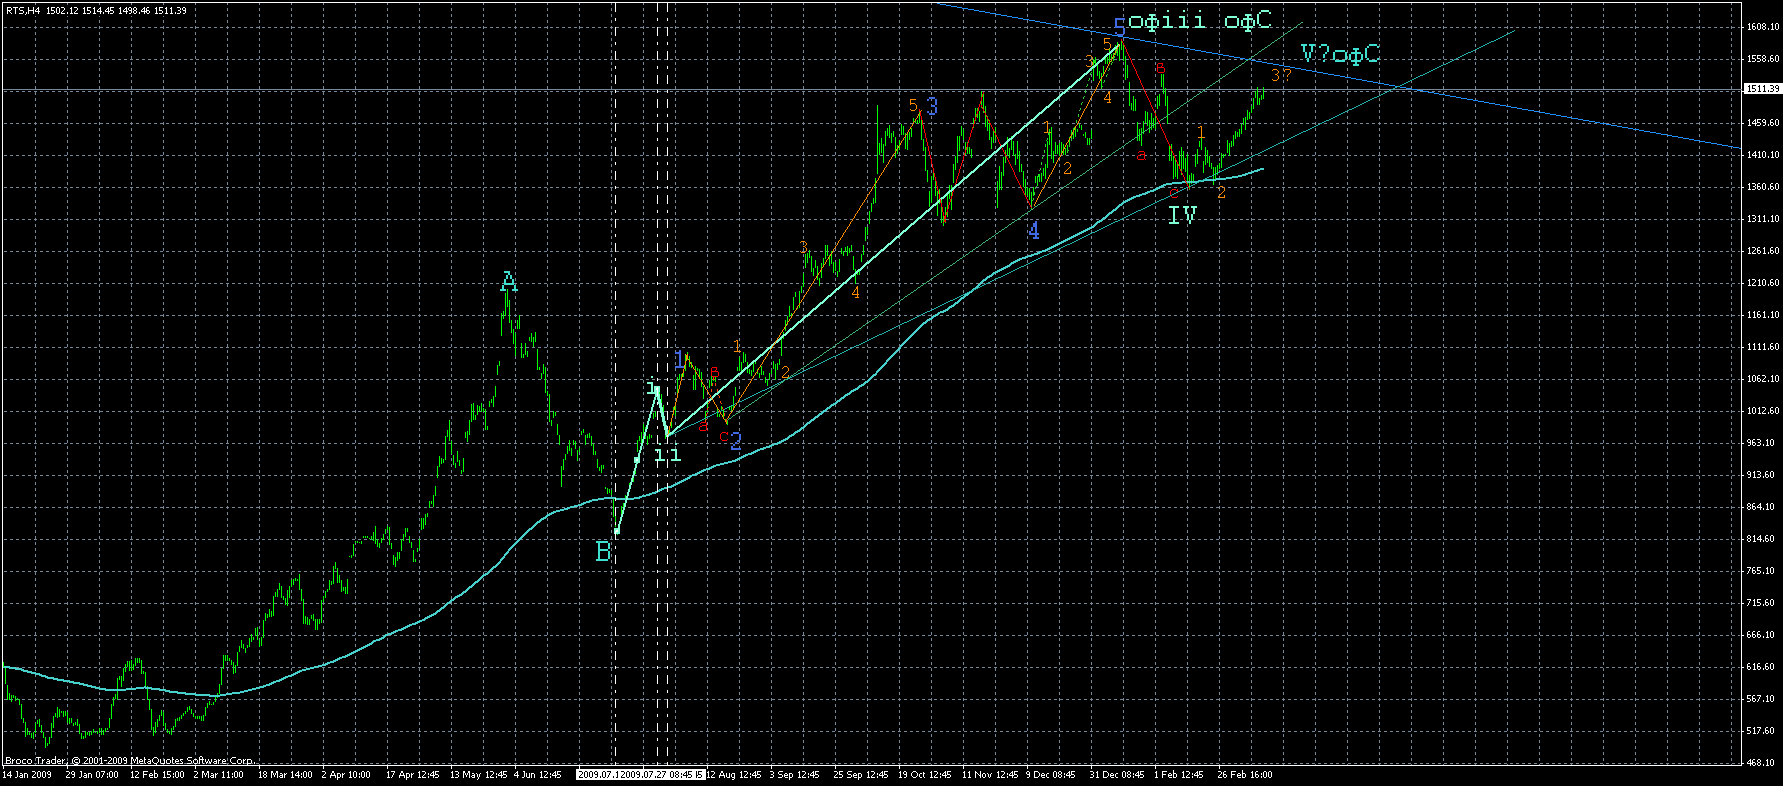
Task: Click the 1410.10 price axis label
Action: click(x=1762, y=155)
